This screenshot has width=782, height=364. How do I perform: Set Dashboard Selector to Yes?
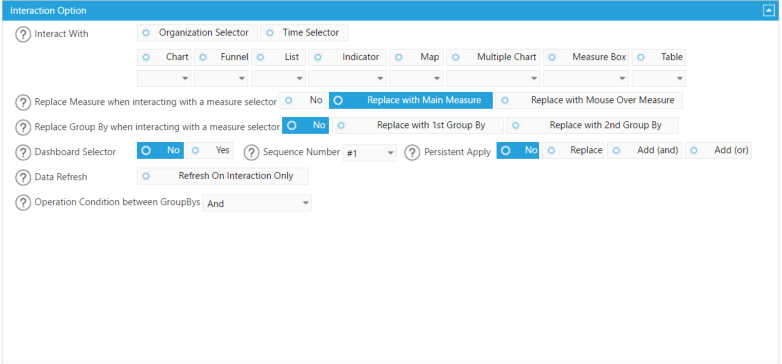pos(210,151)
